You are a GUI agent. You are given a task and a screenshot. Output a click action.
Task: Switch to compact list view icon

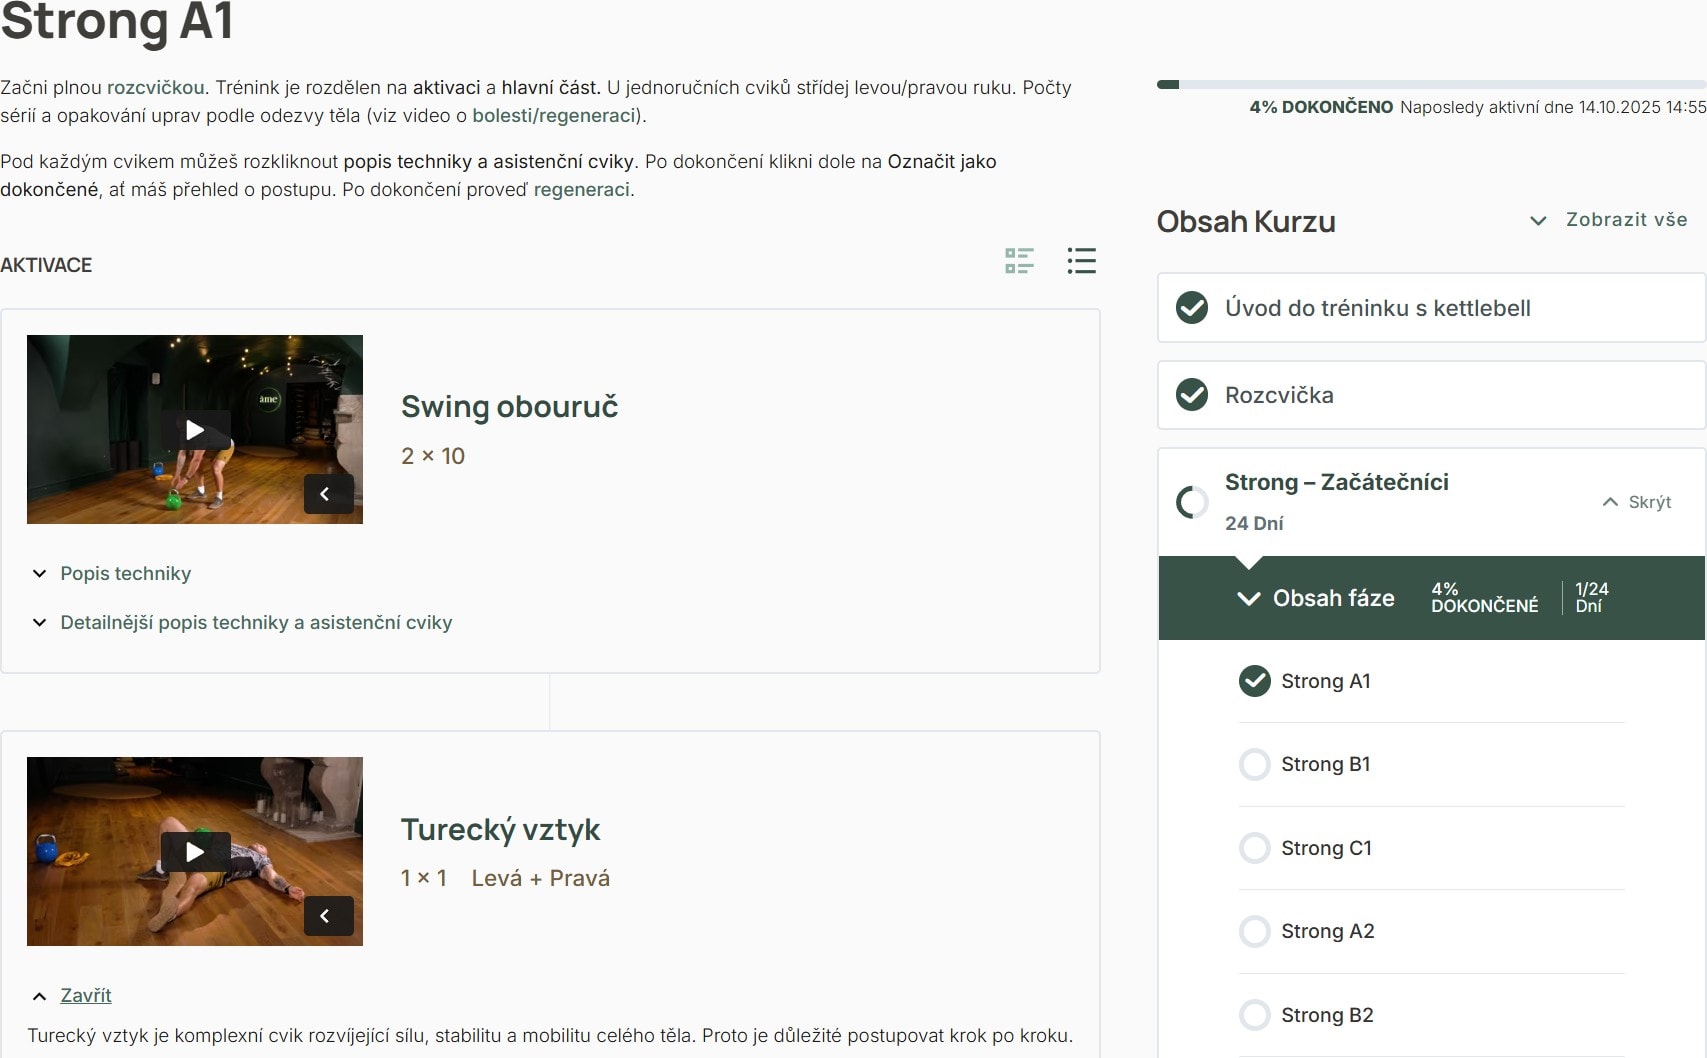(1081, 261)
